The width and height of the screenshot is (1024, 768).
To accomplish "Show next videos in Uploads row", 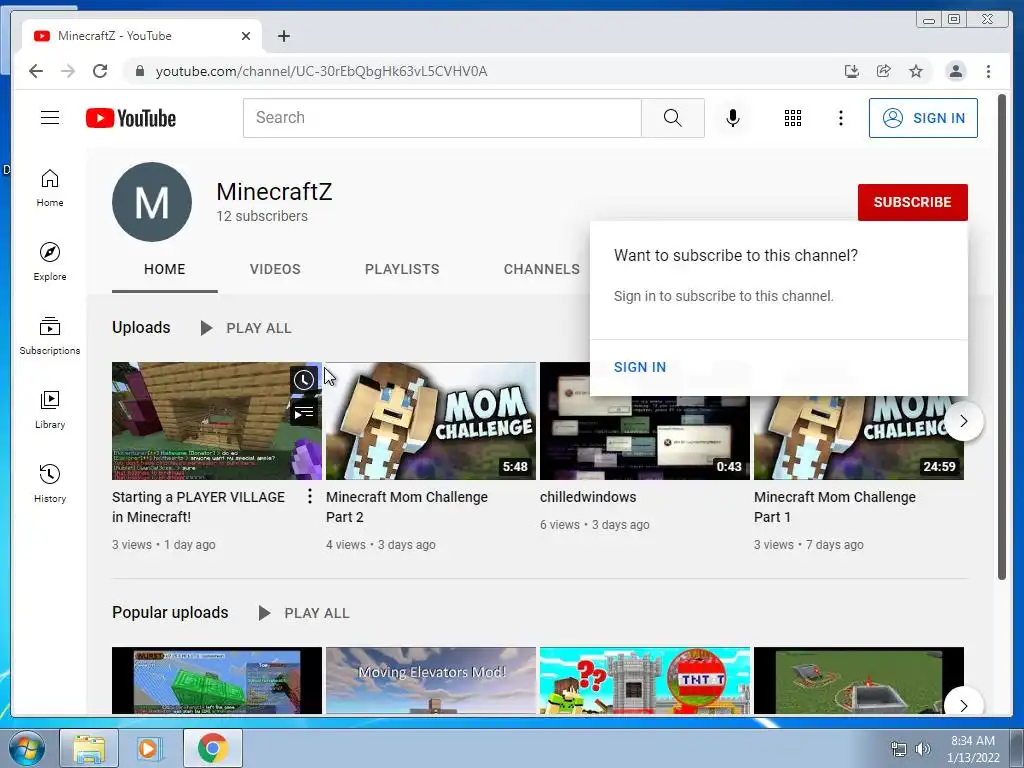I will 963,421.
